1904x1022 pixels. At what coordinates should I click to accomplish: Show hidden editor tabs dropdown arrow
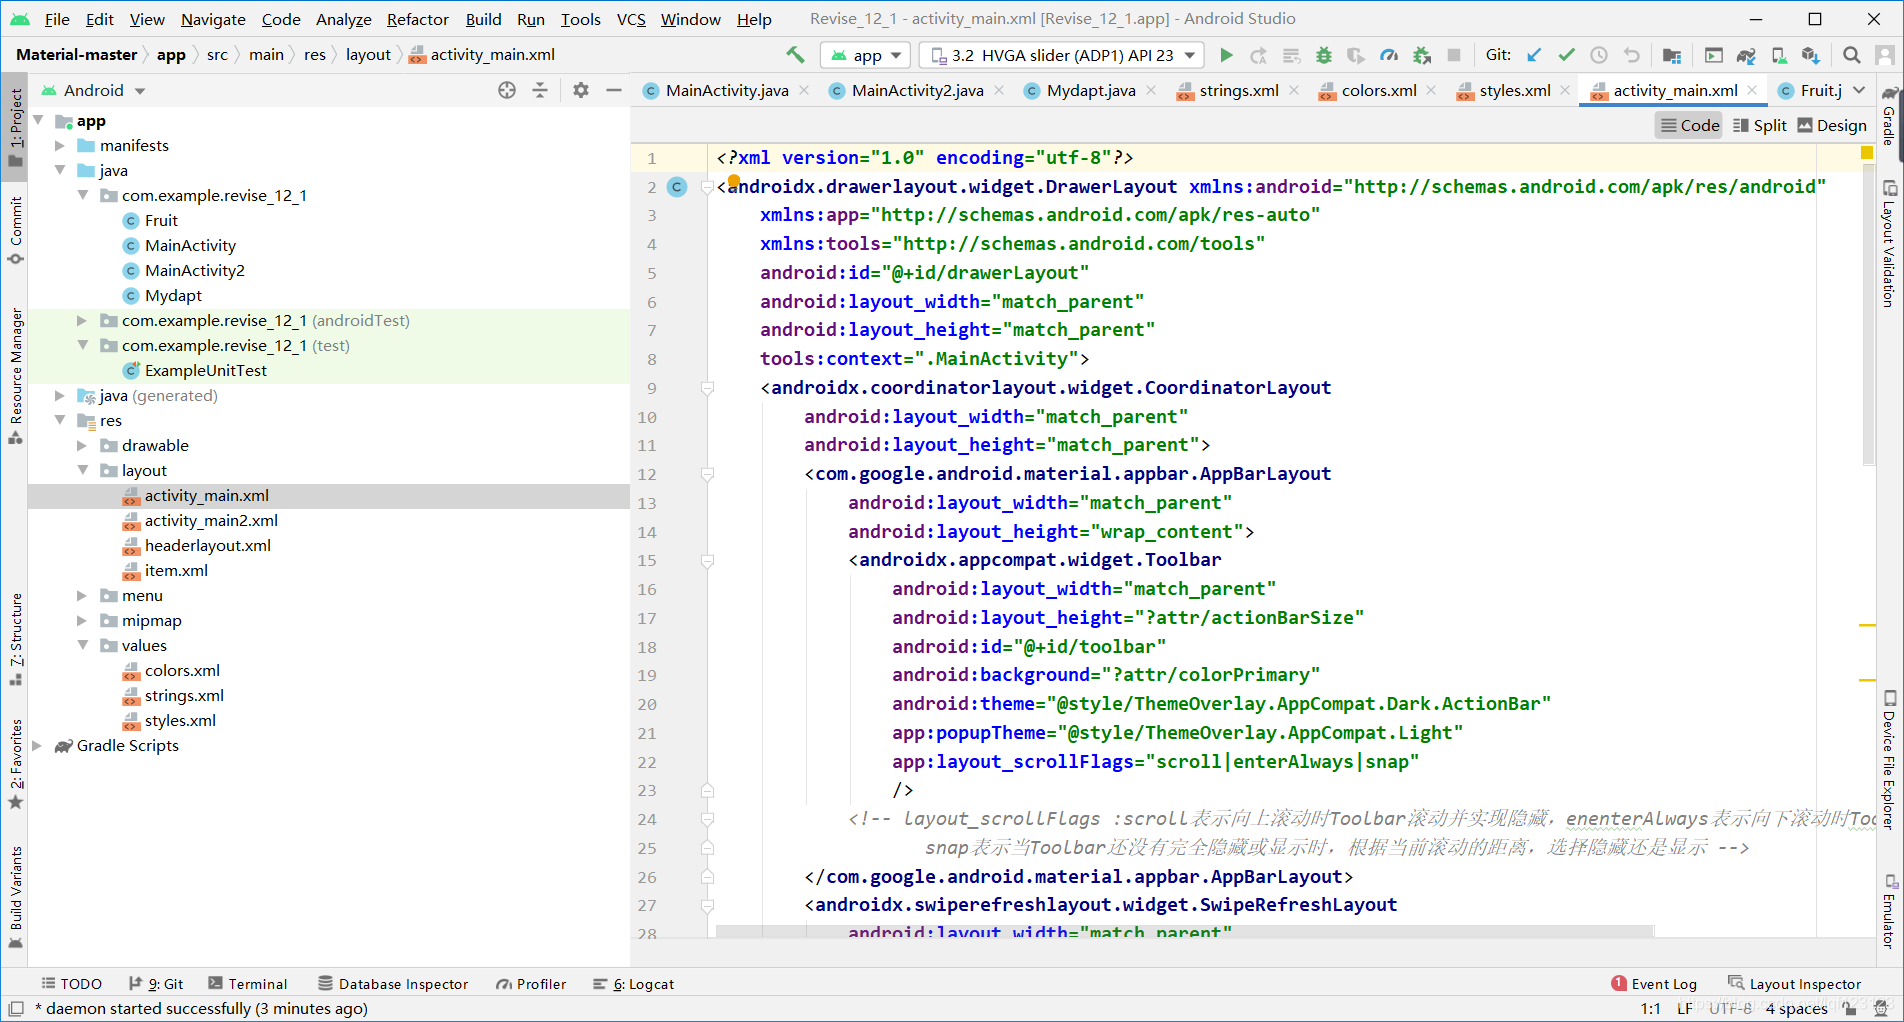1859,90
